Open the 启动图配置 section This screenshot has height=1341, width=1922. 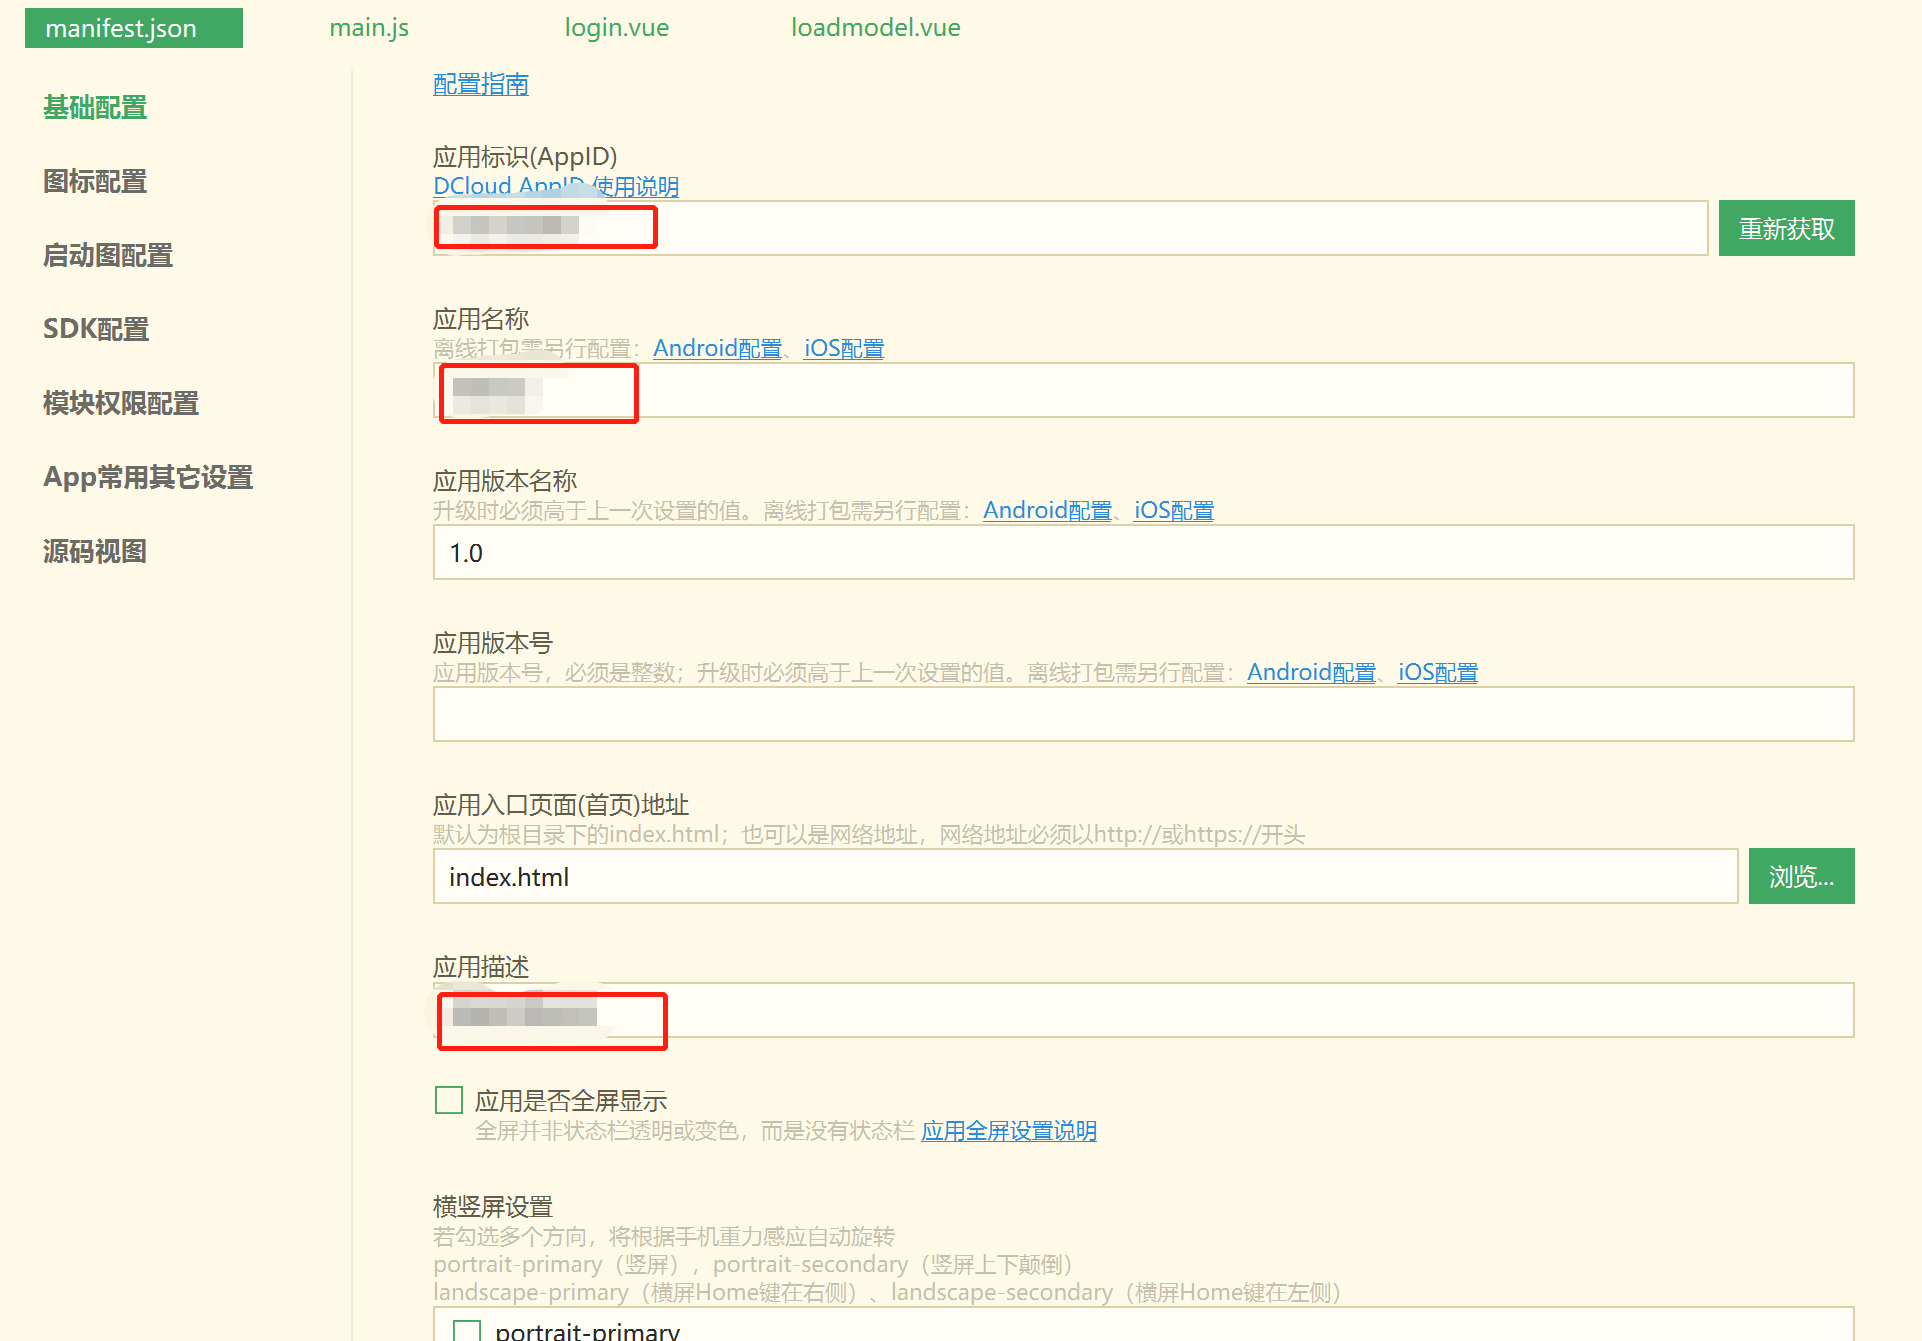[107, 255]
